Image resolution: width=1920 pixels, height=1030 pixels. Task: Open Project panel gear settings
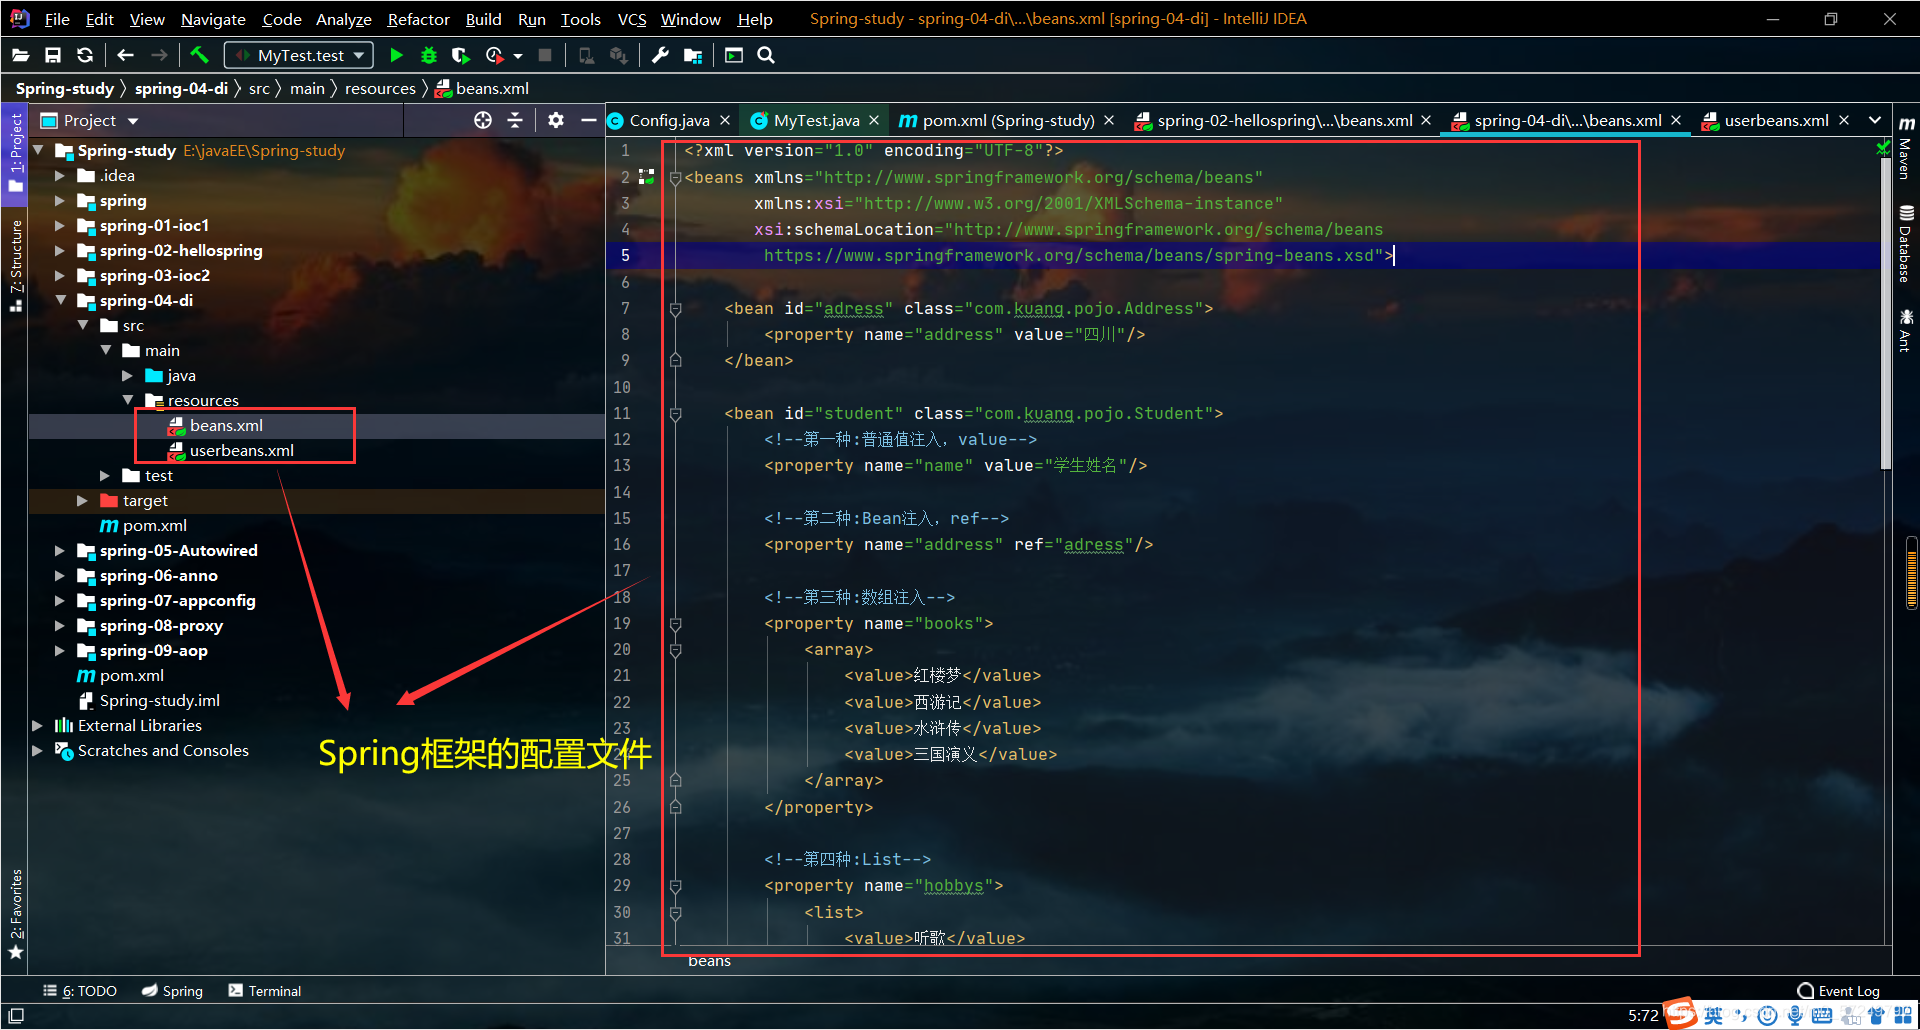556,120
